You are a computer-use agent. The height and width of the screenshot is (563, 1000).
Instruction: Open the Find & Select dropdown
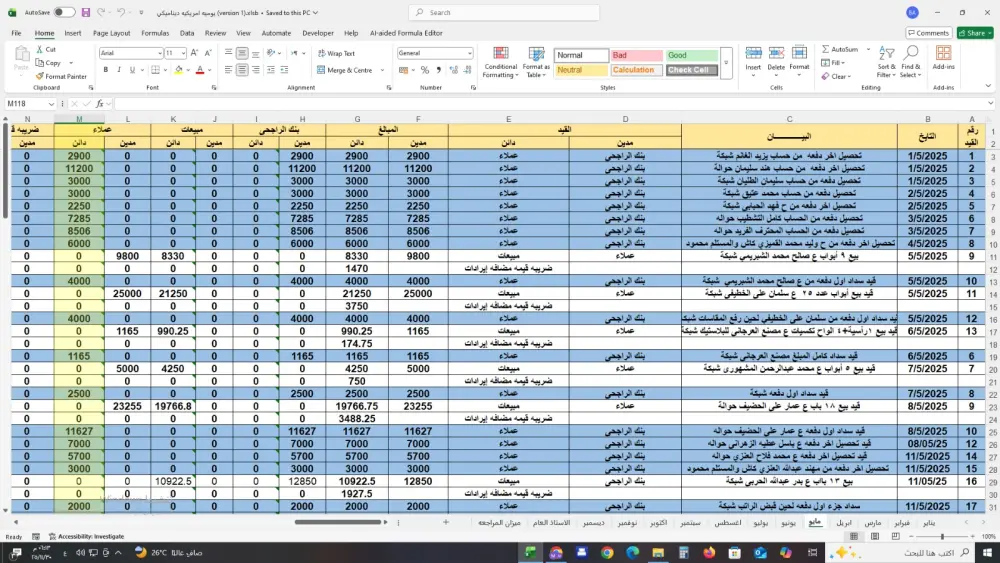pyautogui.click(x=911, y=62)
